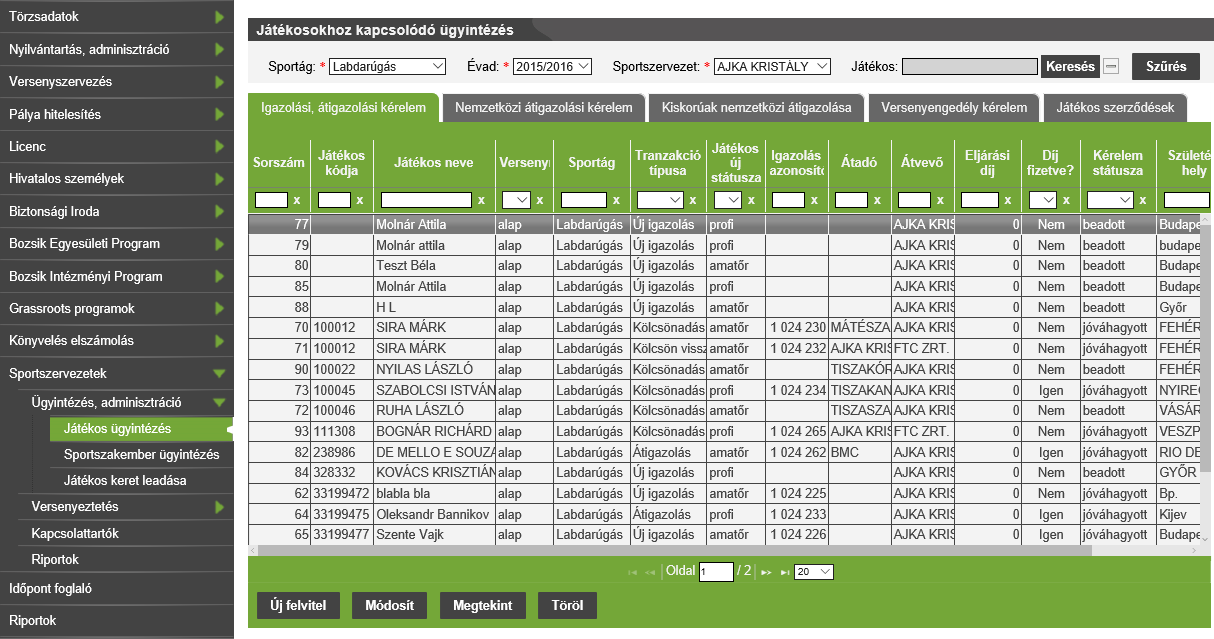
Task: Open the Évad dropdown showing 2015/2016
Action: coord(552,67)
